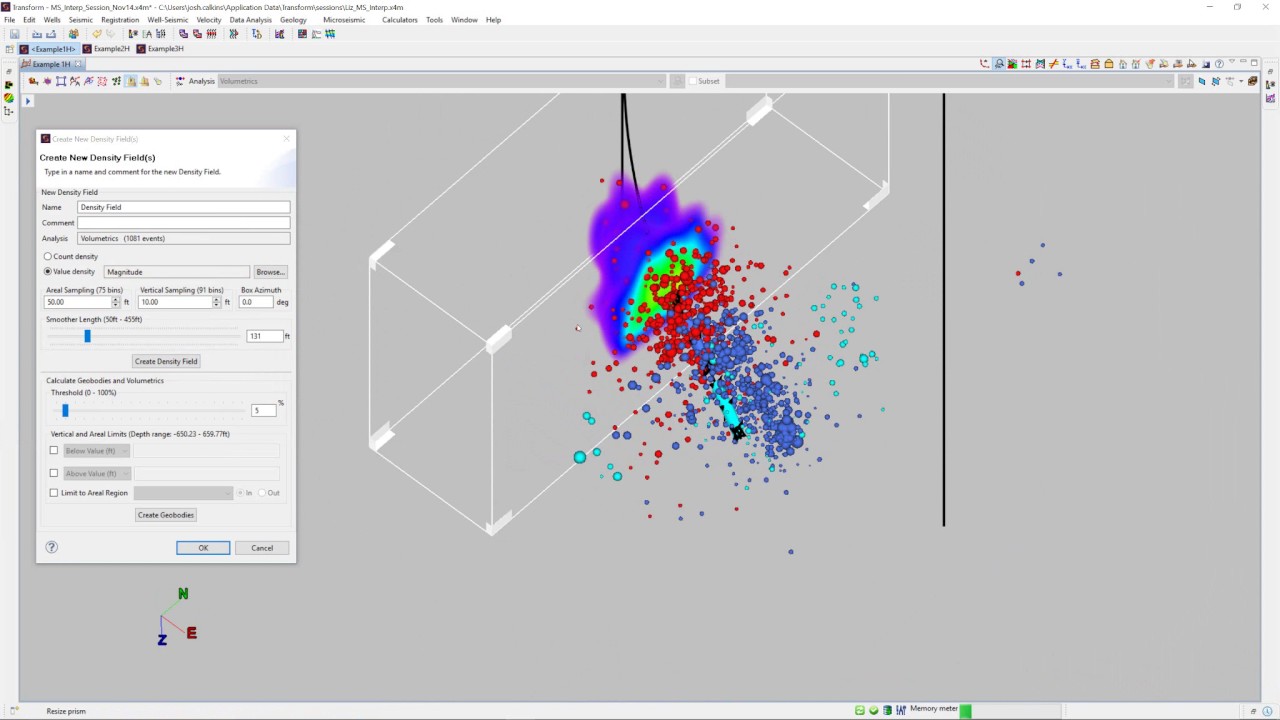Screen dimensions: 1280x720
Task: Click the help icon at bottom-right status bar
Action: 1267,711
